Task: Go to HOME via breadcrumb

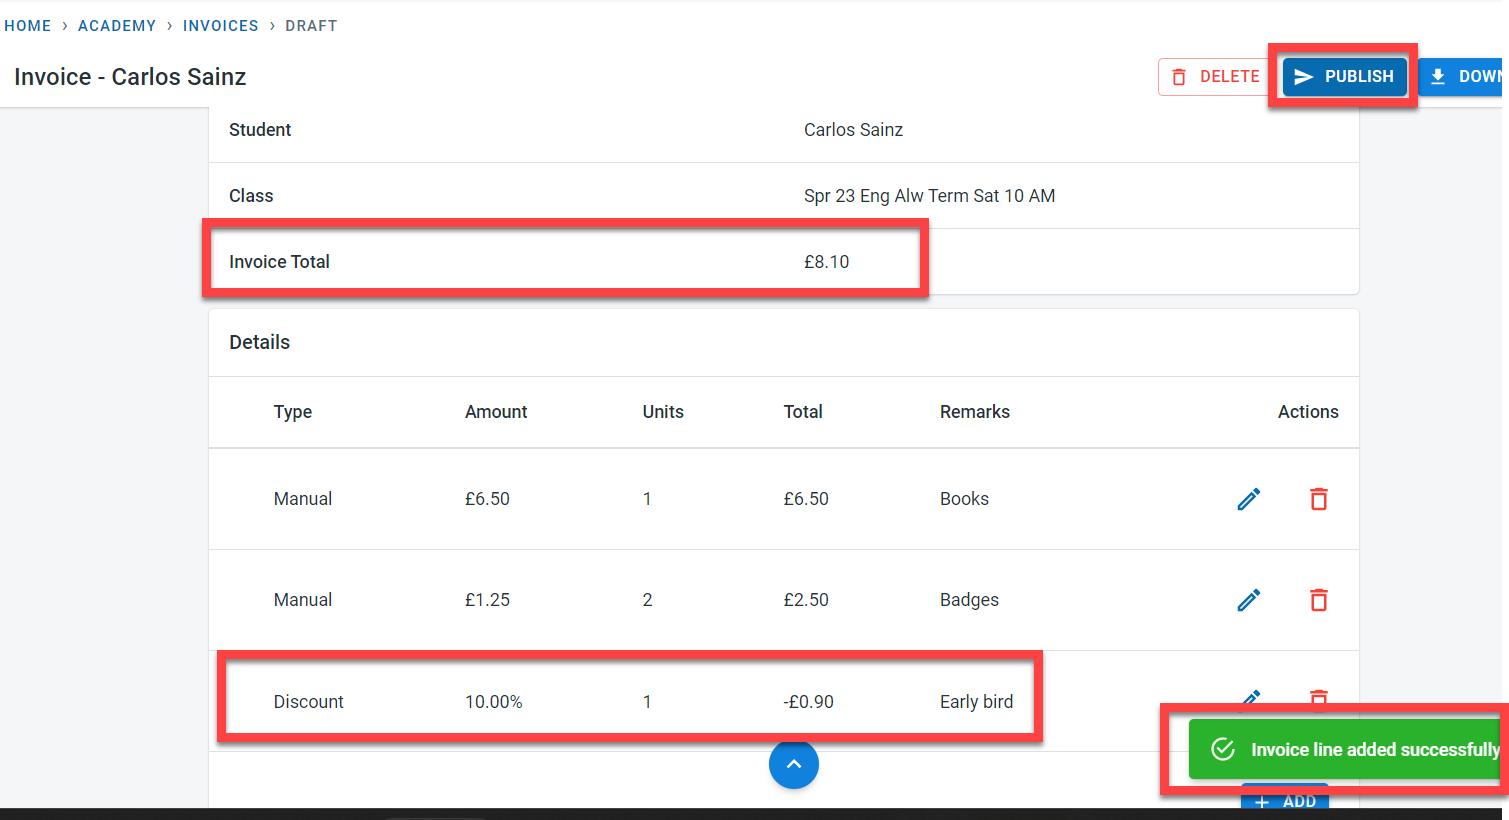Action: pos(28,26)
